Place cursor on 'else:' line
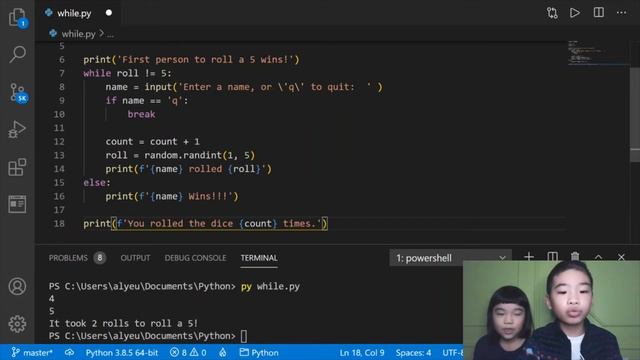Viewport: 640px width, 360px height. tap(97, 182)
